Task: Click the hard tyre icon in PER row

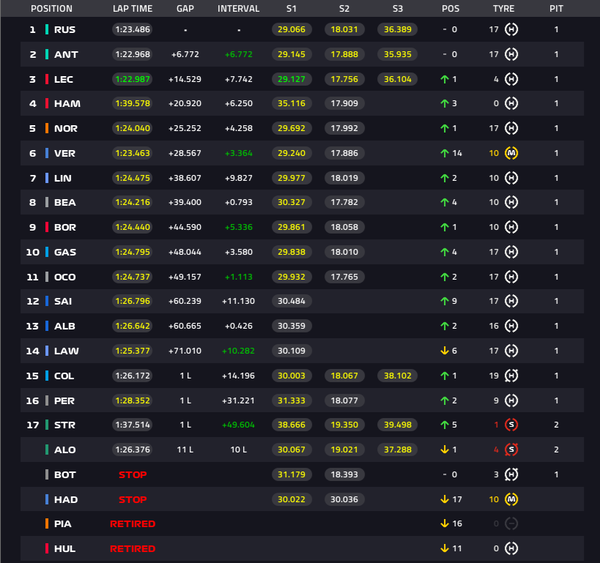Action: pos(511,401)
